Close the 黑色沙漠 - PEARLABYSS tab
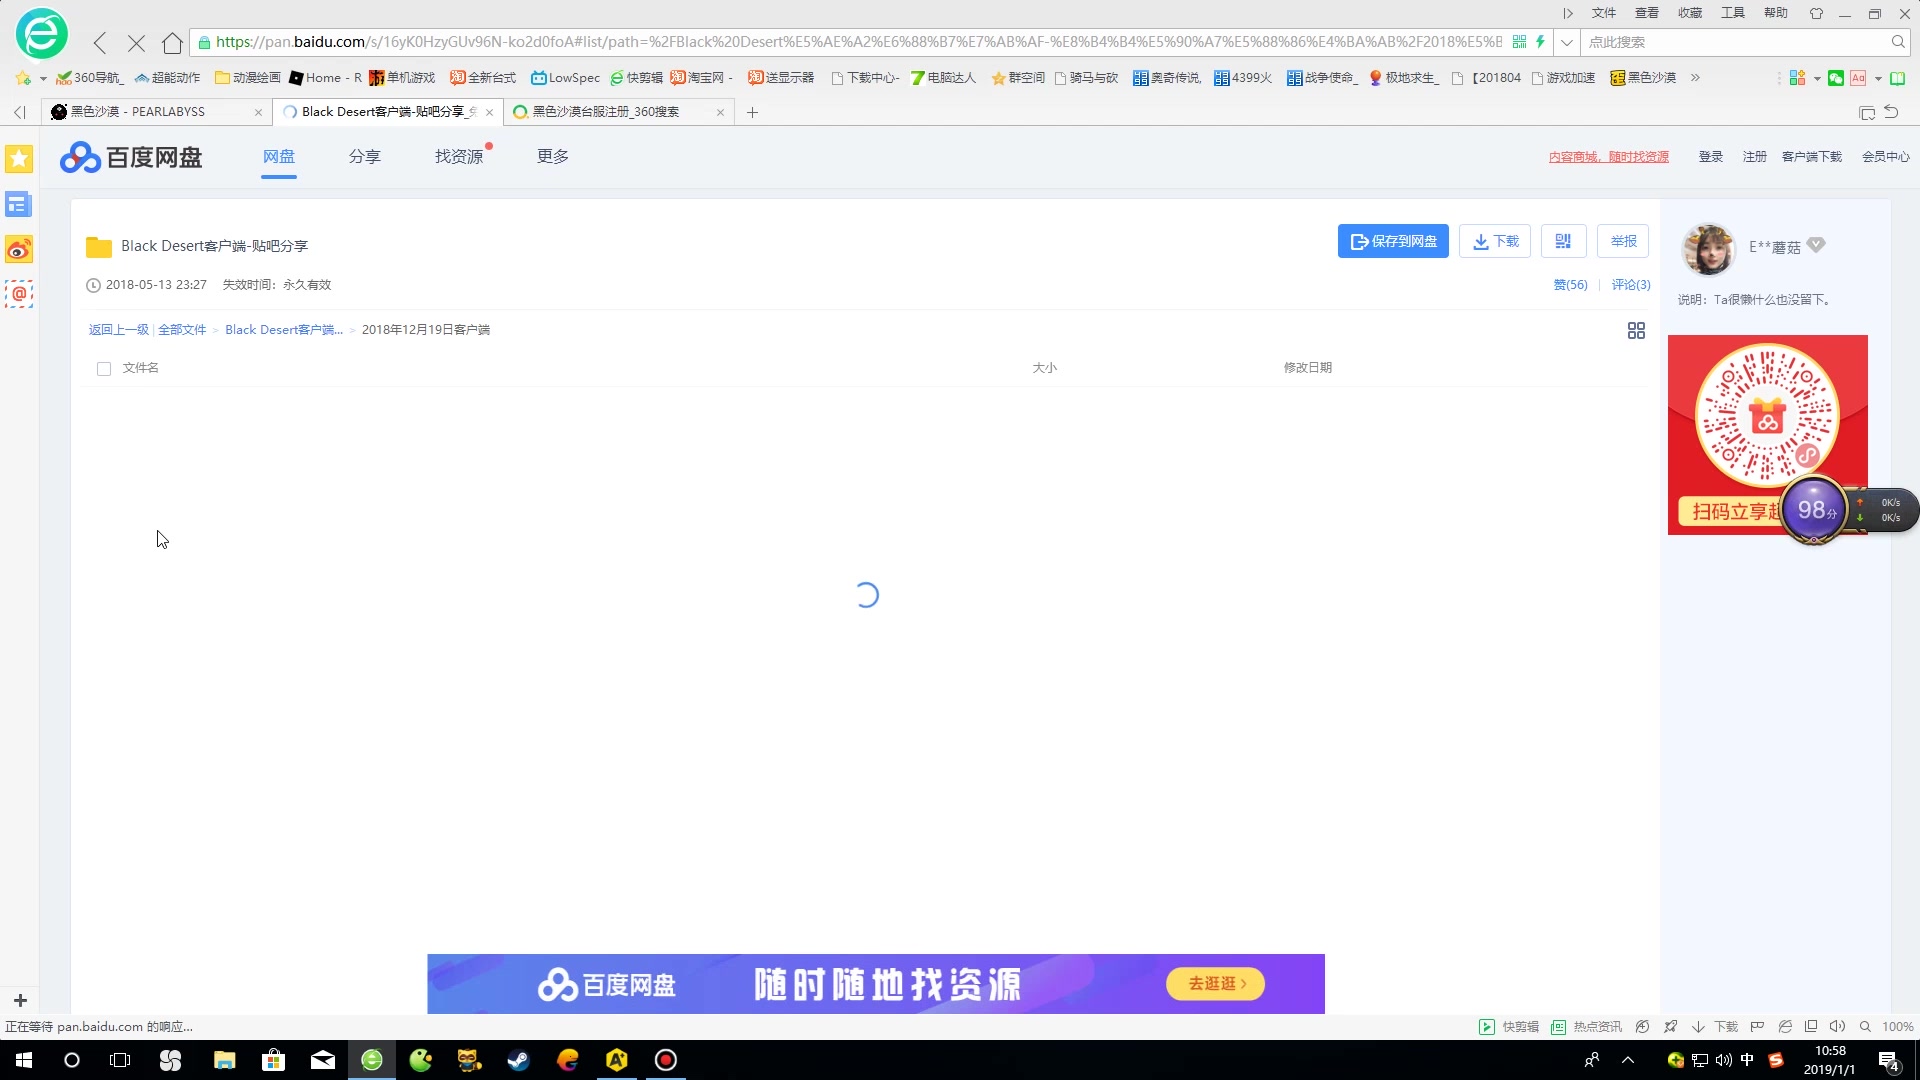 pos(258,112)
